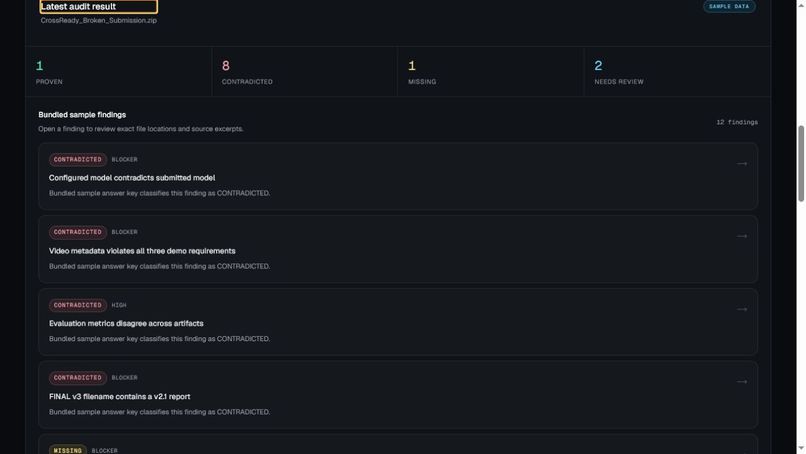Click CONTRADICTED badge on Configured model finding
Viewport: 806px width, 454px height.
point(78,159)
